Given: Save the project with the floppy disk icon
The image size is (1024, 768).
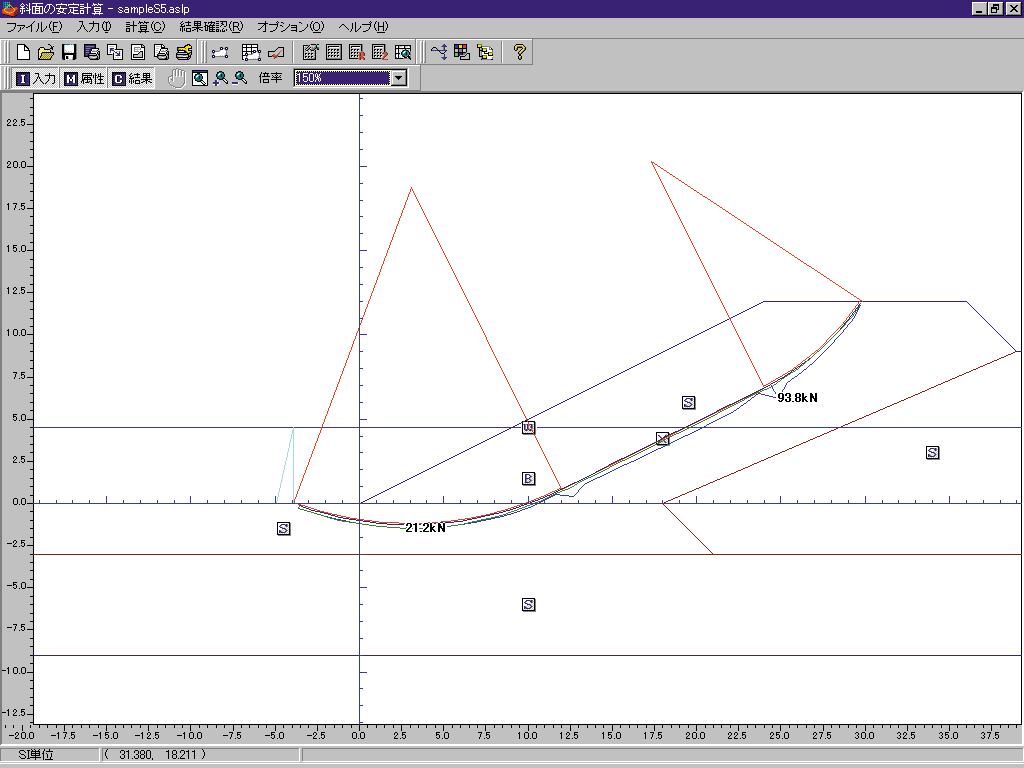Looking at the screenshot, I should click(x=69, y=52).
